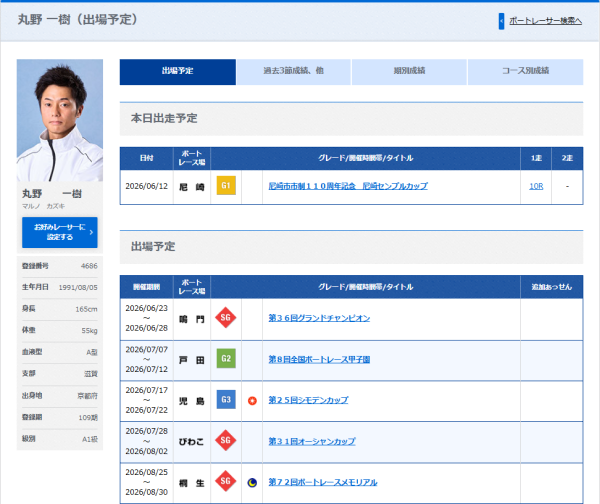Screen dimensions: 600x504
Task: Go to ボートレーサー検索へ link
Action: (x=546, y=21)
